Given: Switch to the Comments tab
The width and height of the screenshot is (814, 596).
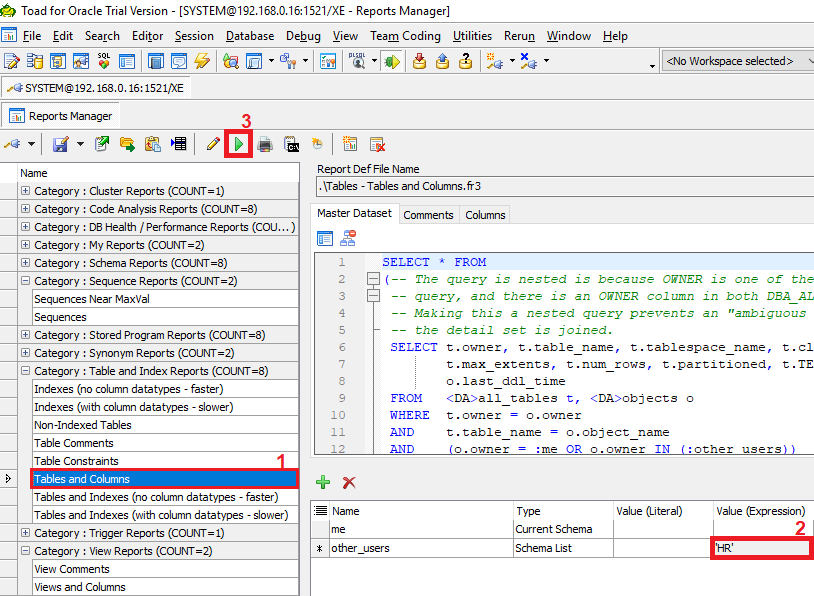Looking at the screenshot, I should [x=428, y=215].
